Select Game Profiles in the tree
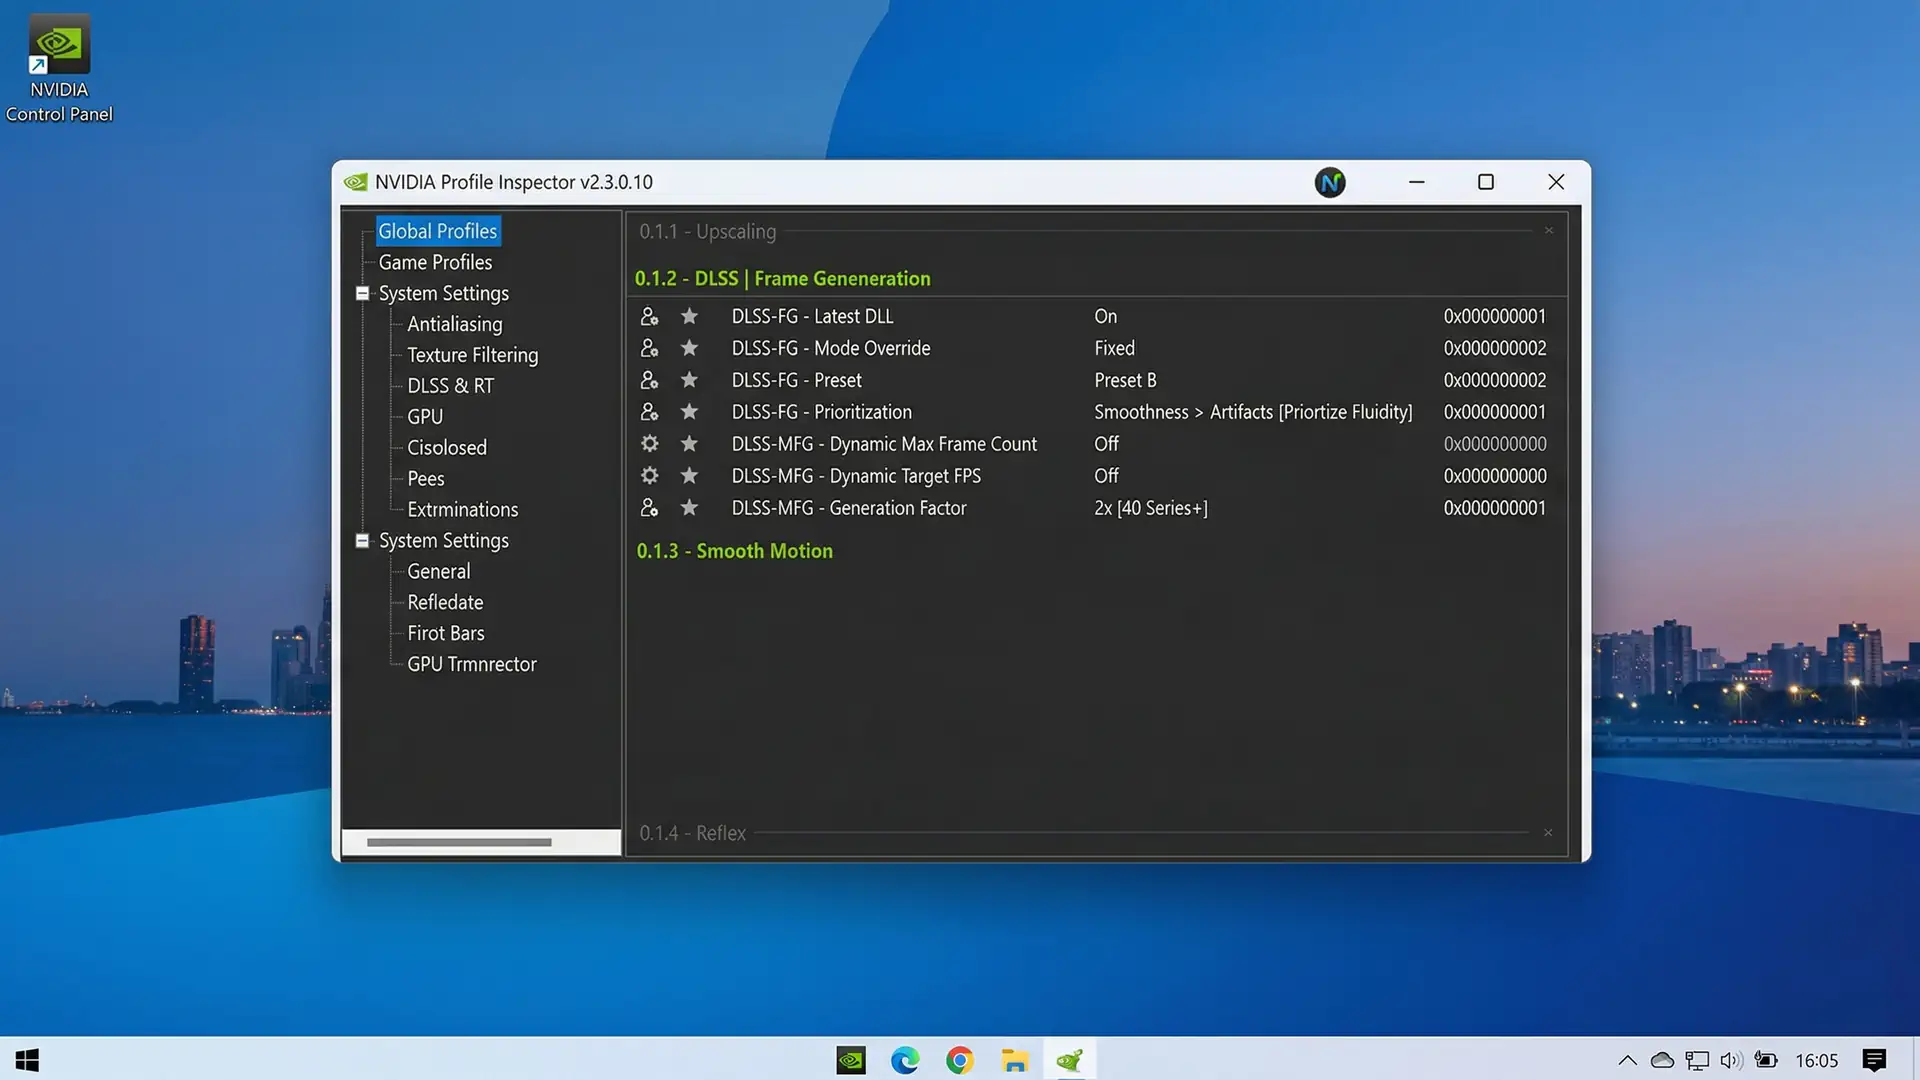 [435, 262]
